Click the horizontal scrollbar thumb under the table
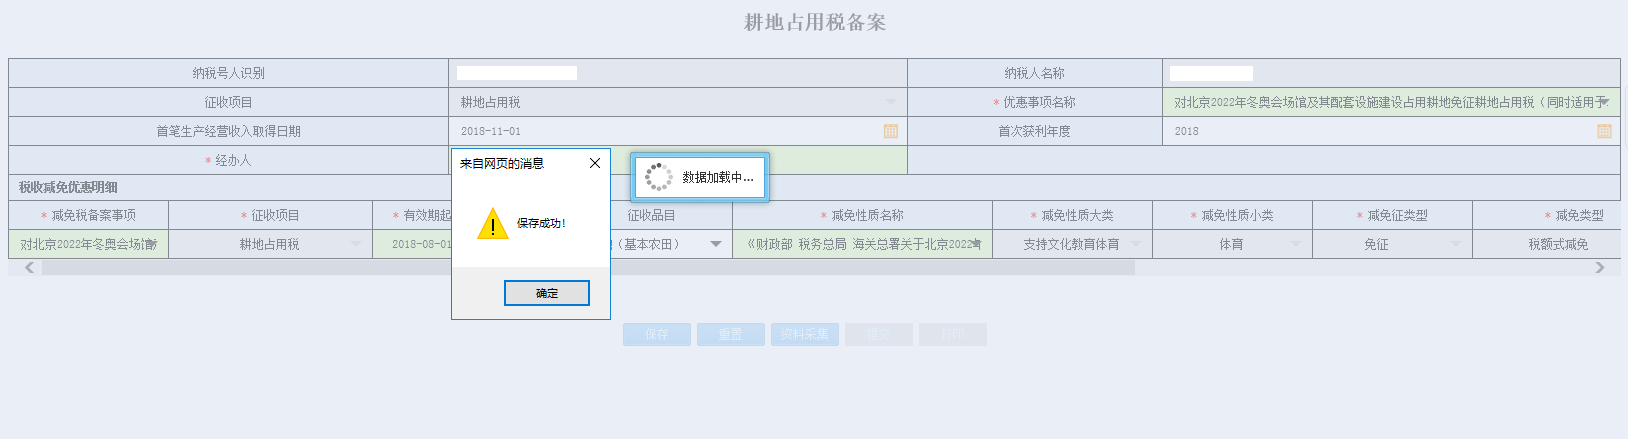1628x439 pixels. pyautogui.click(x=588, y=267)
